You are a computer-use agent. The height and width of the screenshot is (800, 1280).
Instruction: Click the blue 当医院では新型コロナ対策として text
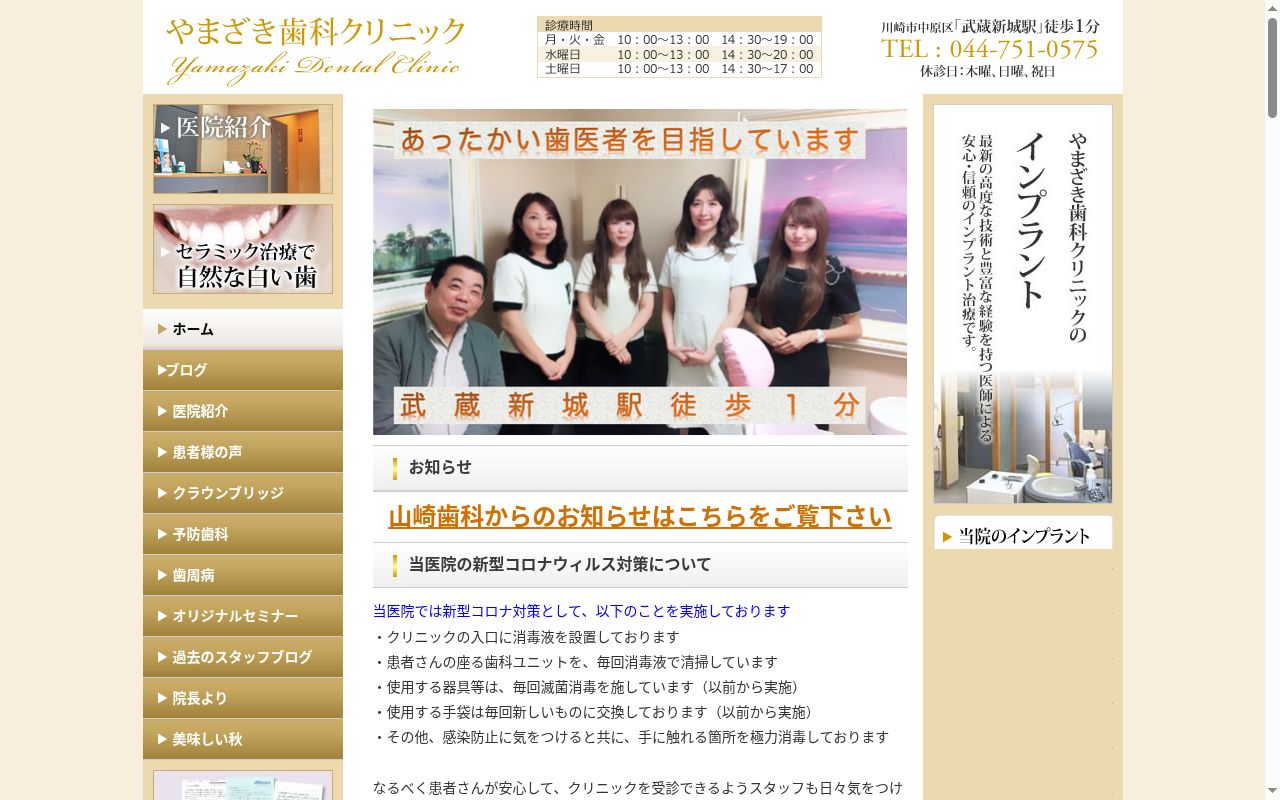pyautogui.click(x=581, y=611)
